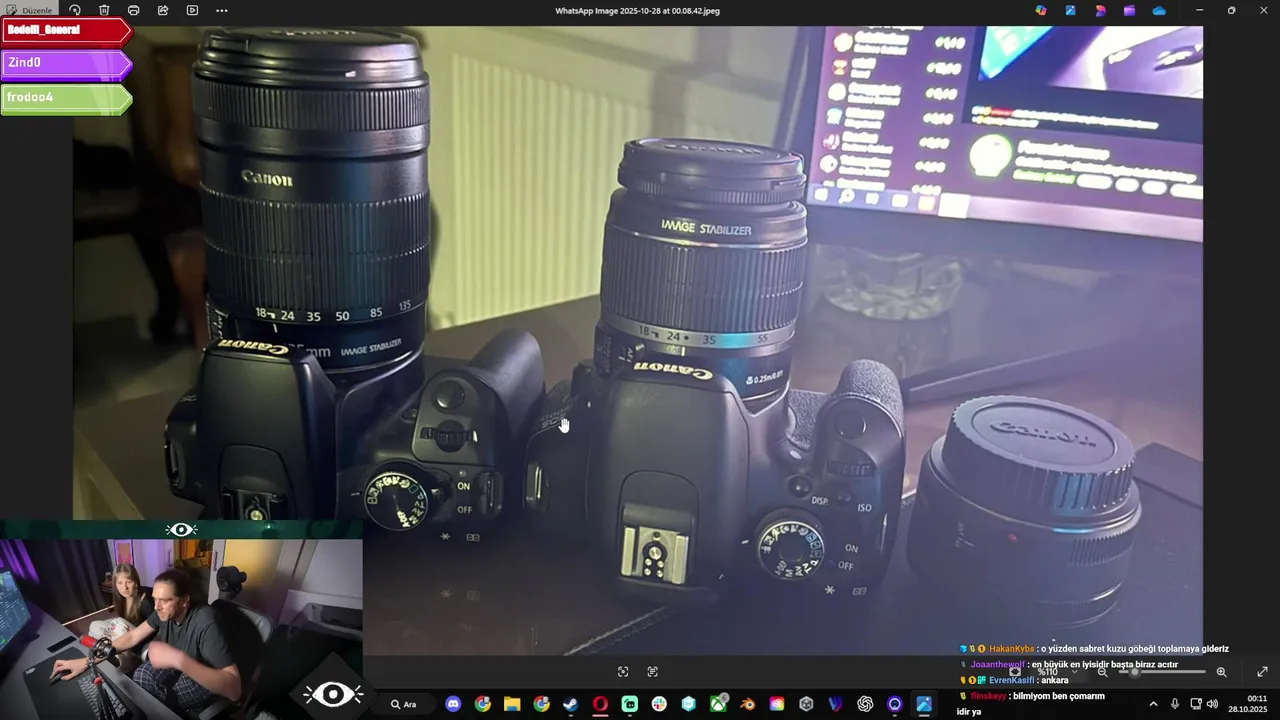Open Google Chrome next to Discord on taskbar

(483, 704)
